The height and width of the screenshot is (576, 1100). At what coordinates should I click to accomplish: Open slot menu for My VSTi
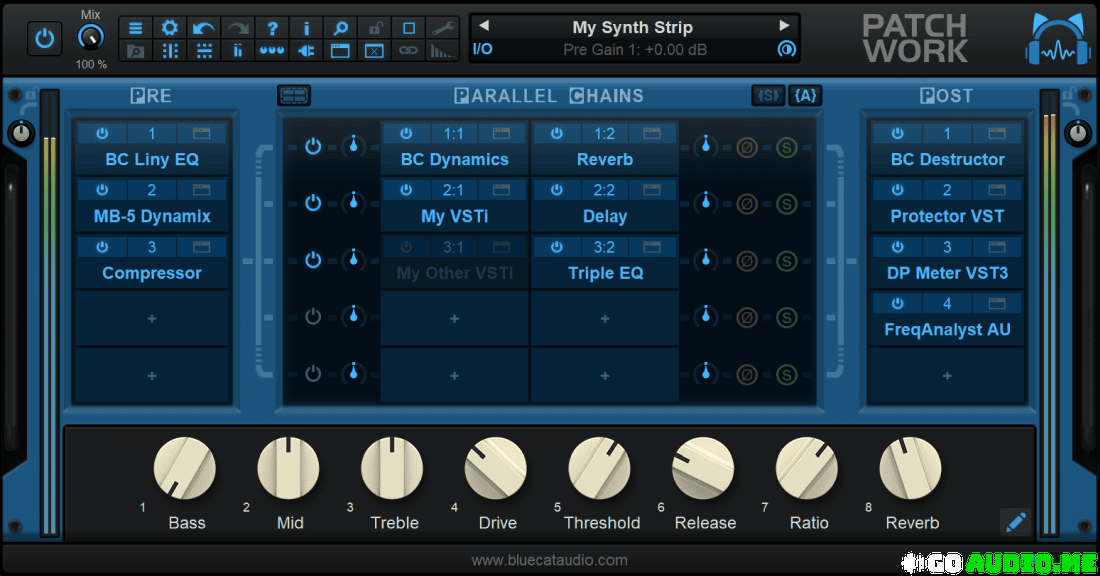pos(455,216)
